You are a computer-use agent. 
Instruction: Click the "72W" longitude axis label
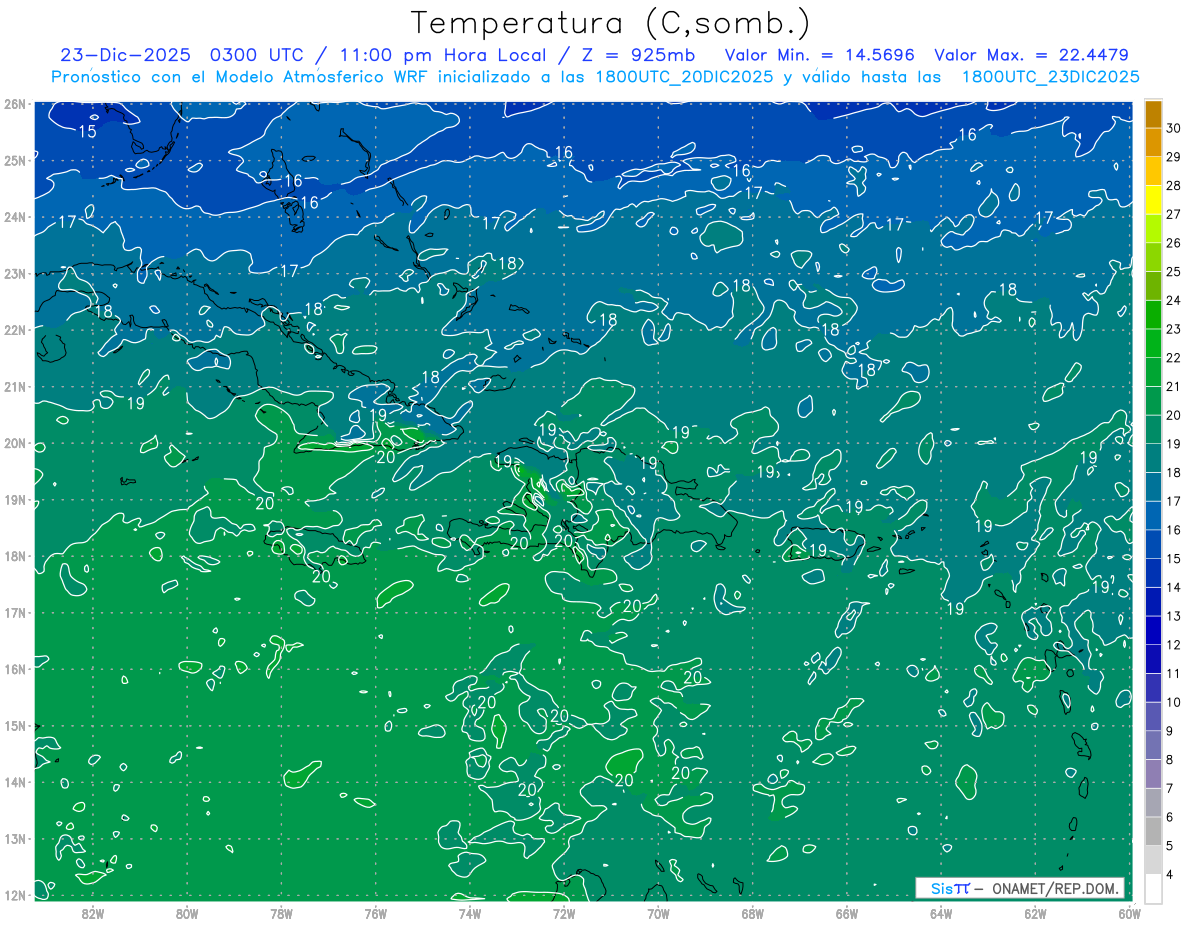(564, 912)
